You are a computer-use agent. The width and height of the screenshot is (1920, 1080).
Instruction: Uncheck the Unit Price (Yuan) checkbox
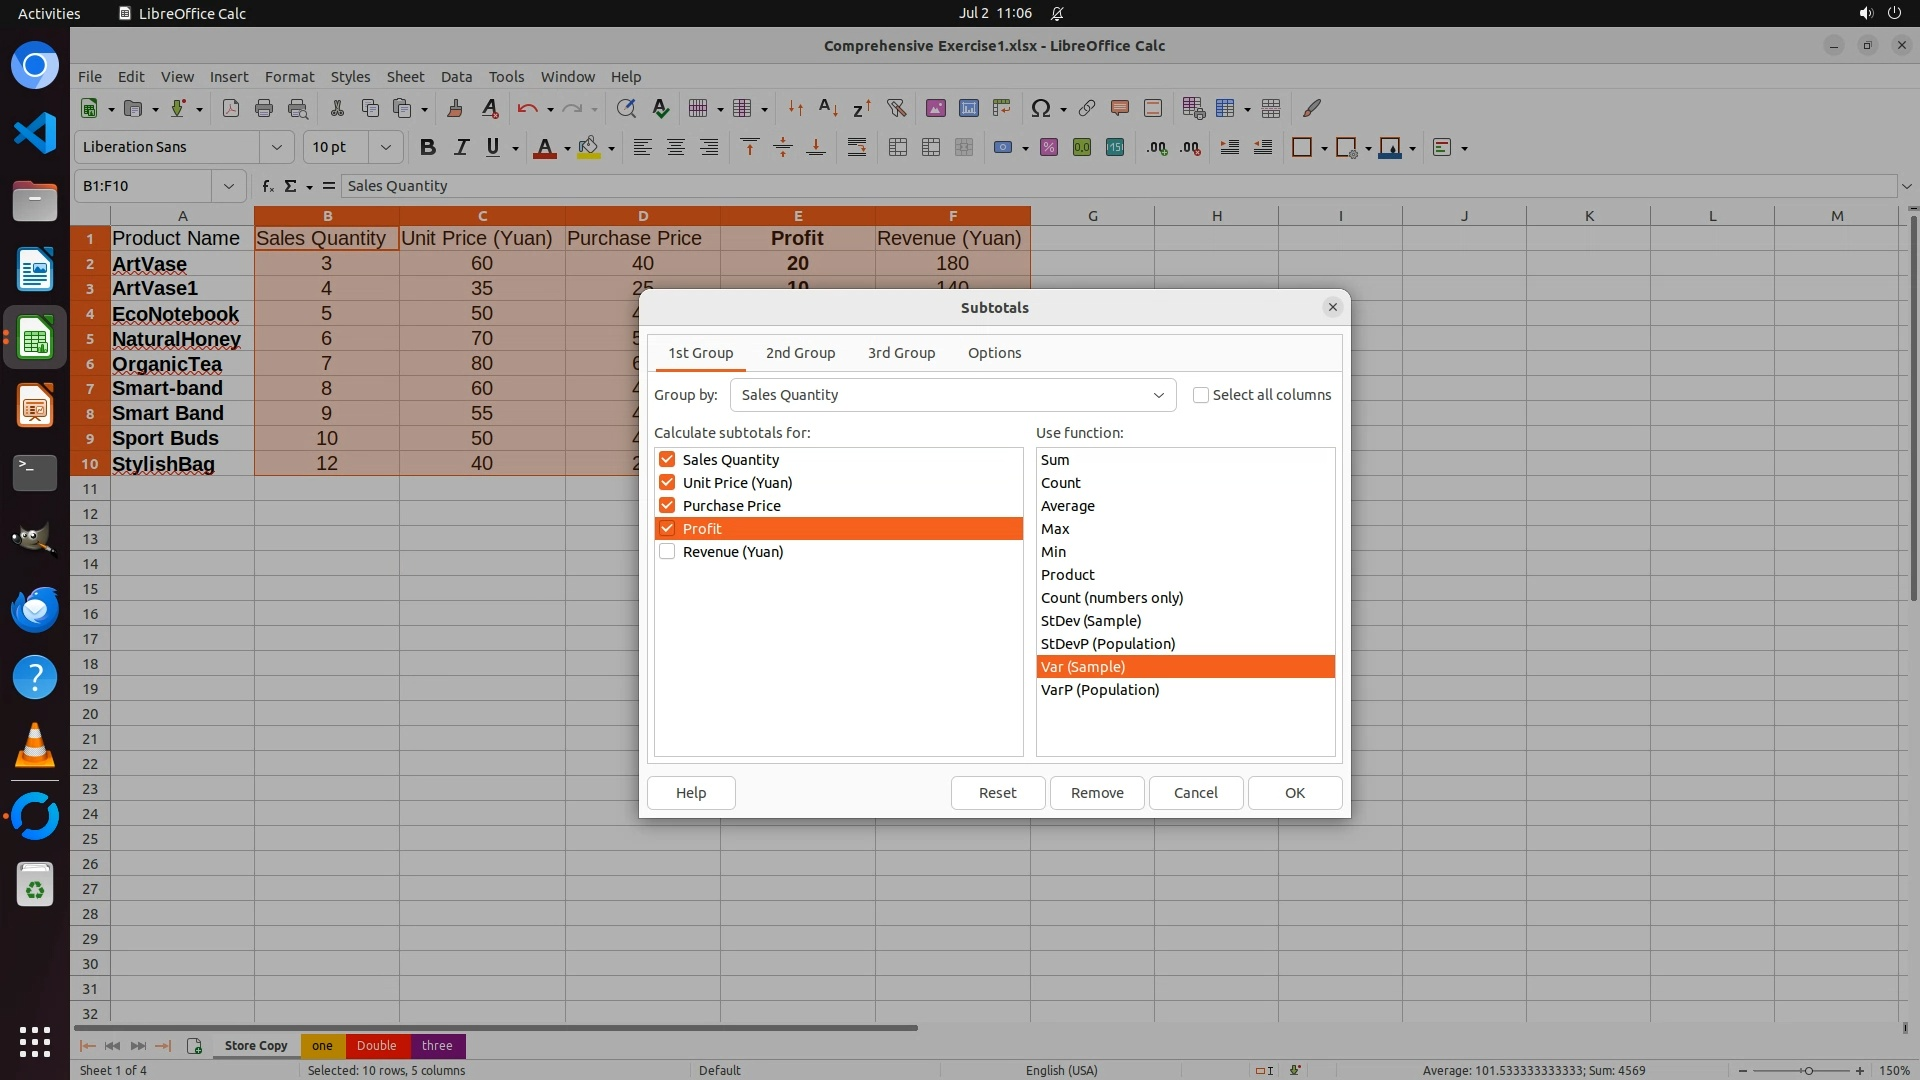tap(667, 483)
